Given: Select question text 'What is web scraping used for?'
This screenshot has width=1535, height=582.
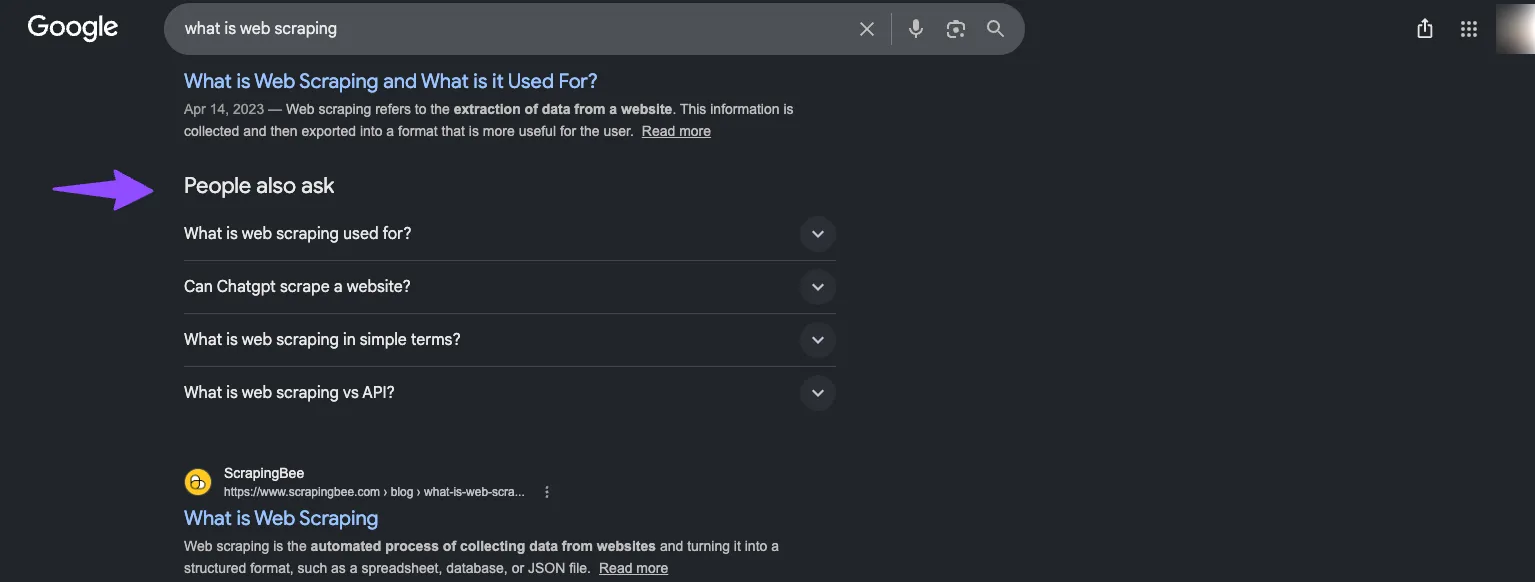Looking at the screenshot, I should click(x=298, y=234).
